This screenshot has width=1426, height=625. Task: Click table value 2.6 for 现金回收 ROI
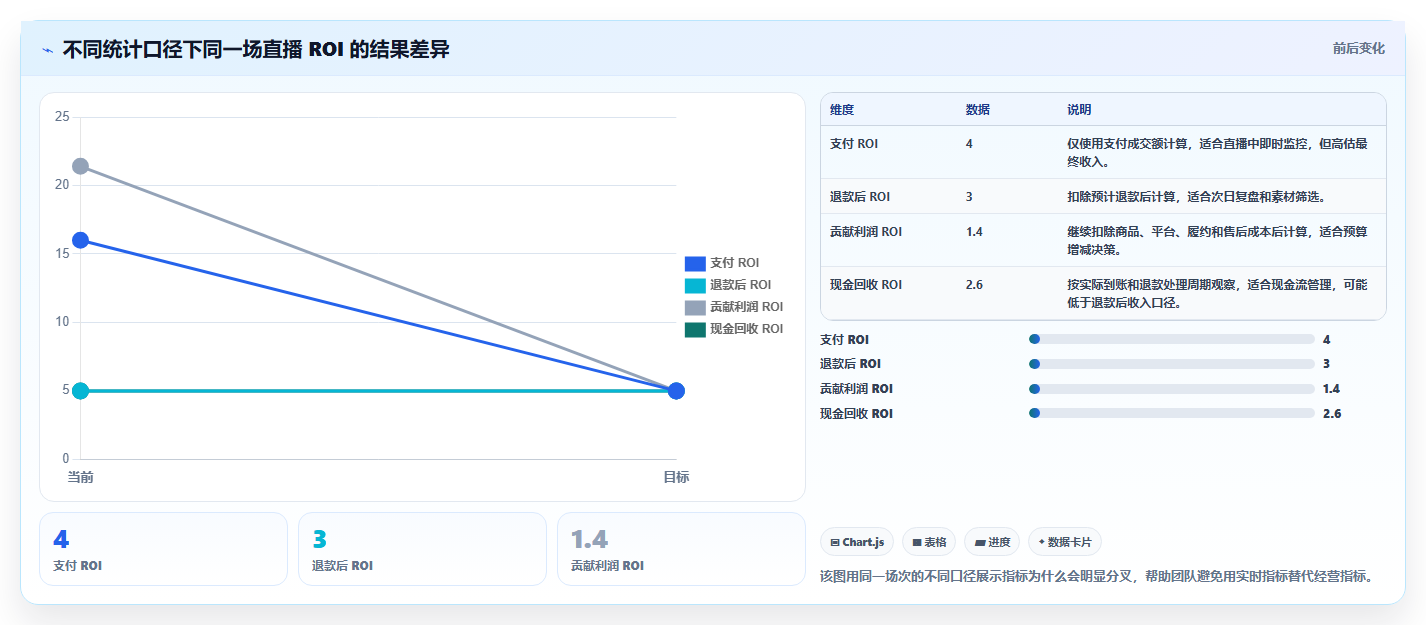pyautogui.click(x=974, y=285)
